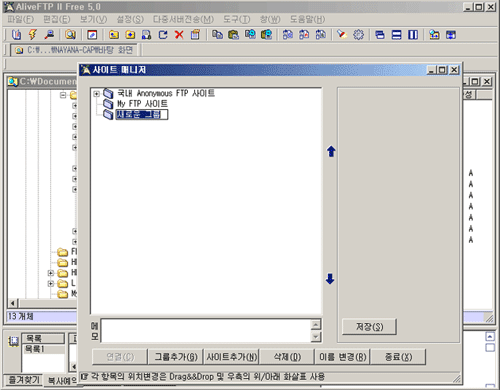The image size is (500, 390).
Task: Switch to the 복사예약 tab
Action: 62,381
